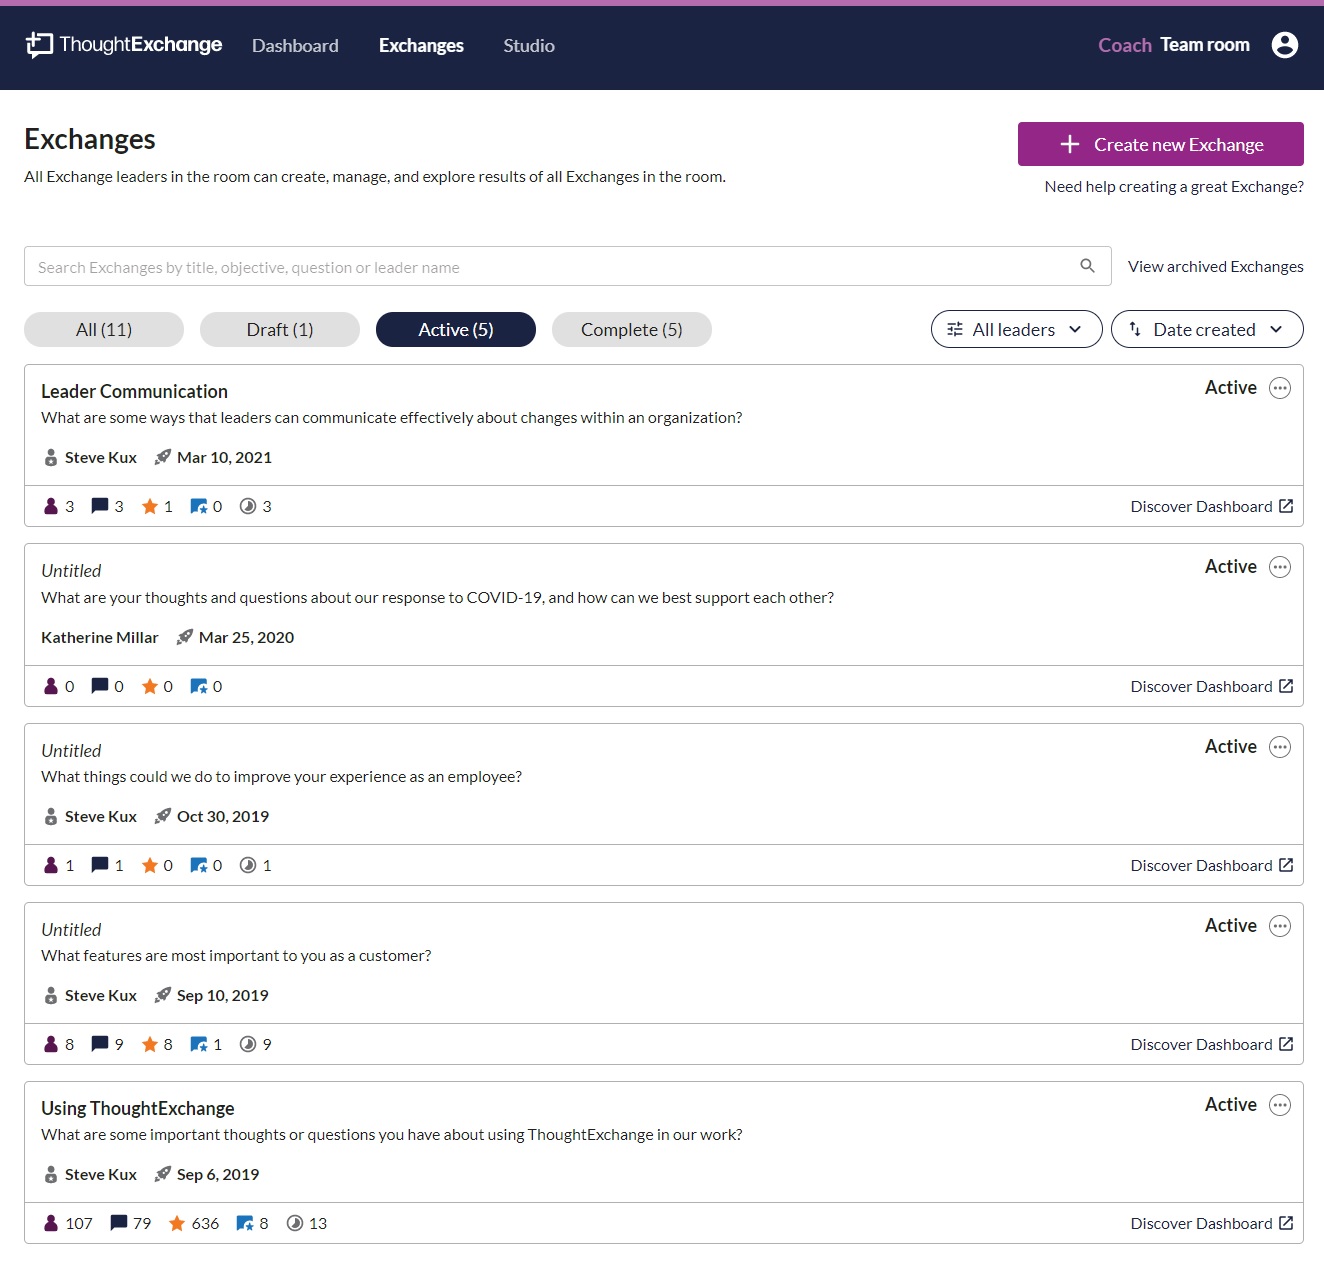Screen dimensions: 1324x1270
Task: Open Discover Dashboard for COVID-19 exchange
Action: click(x=1212, y=686)
